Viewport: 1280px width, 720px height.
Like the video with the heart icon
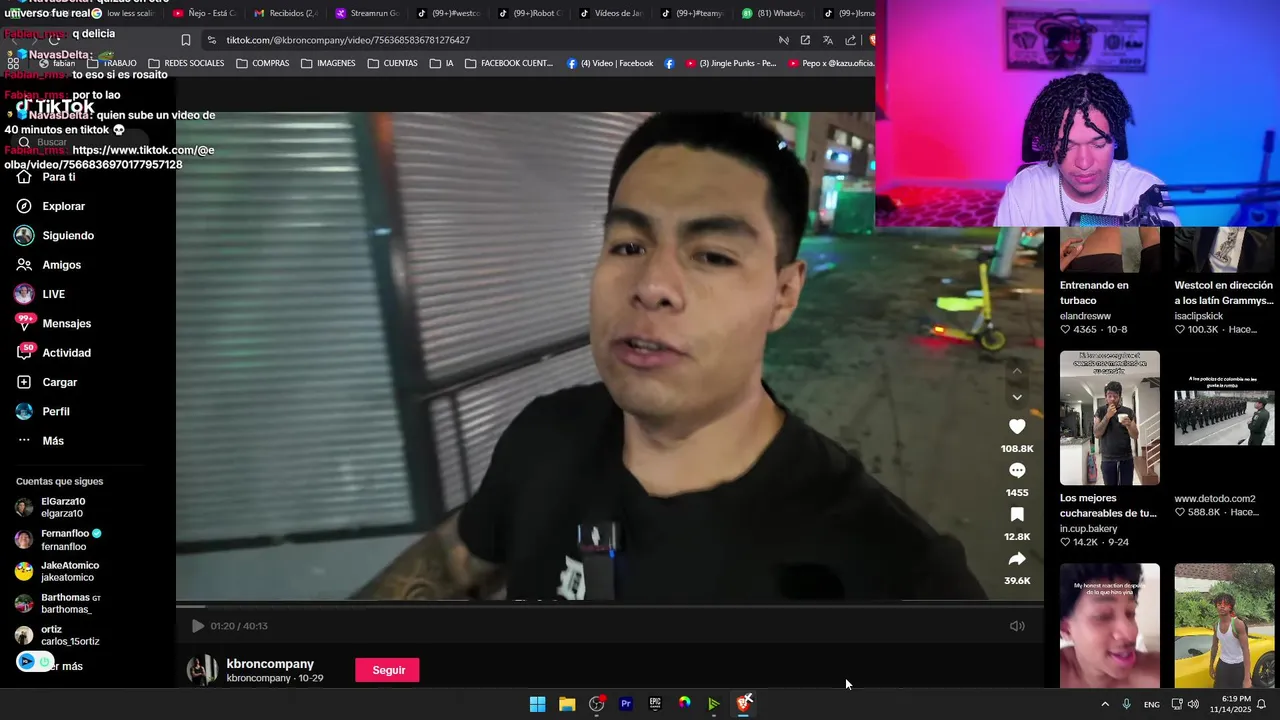1017,427
